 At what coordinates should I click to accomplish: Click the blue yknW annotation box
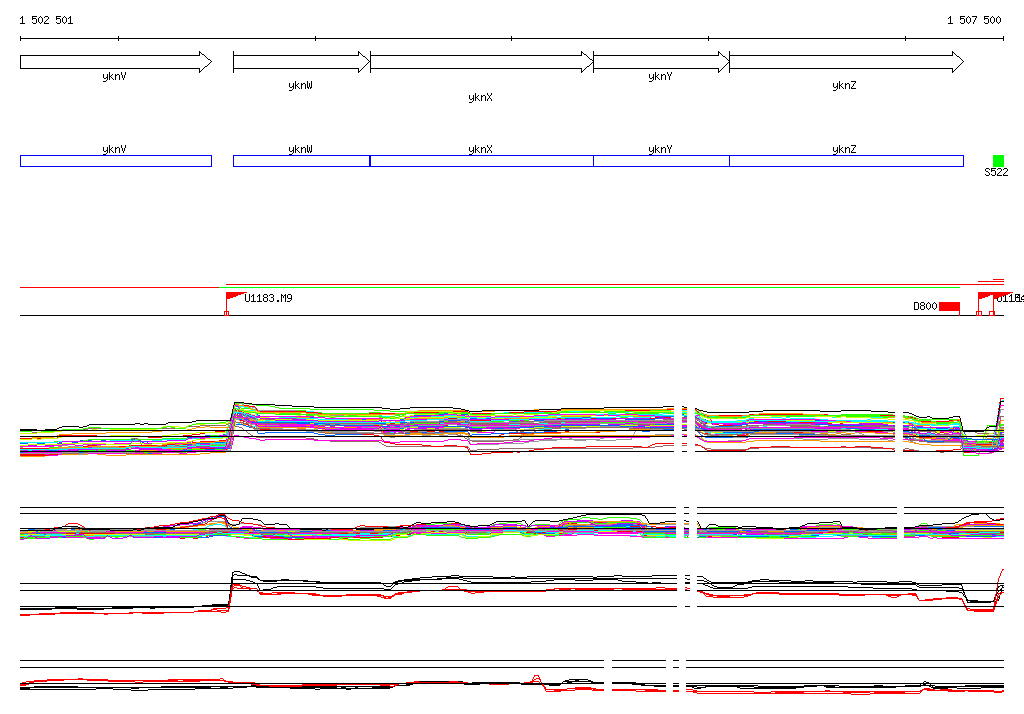tap(302, 161)
